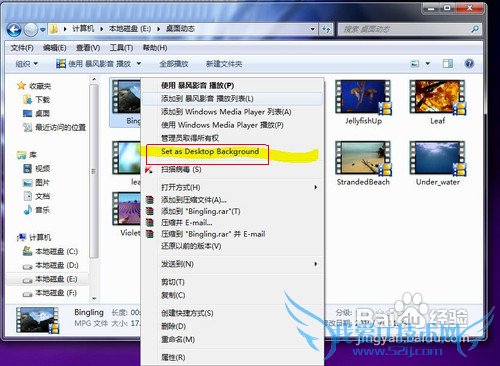The height and width of the screenshot is (366, 500).
Task: Click the sidebar scrollbar up arrow
Action: click(94, 79)
